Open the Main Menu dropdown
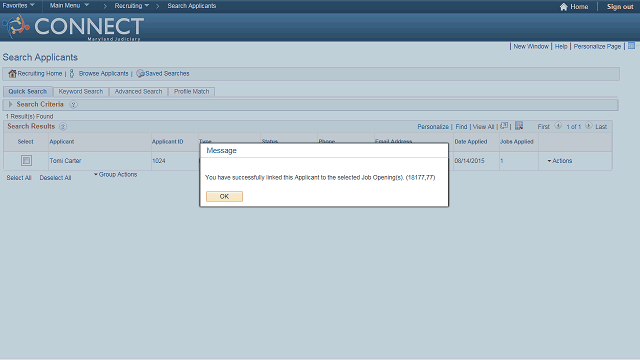The height and width of the screenshot is (360, 640). (x=69, y=6)
